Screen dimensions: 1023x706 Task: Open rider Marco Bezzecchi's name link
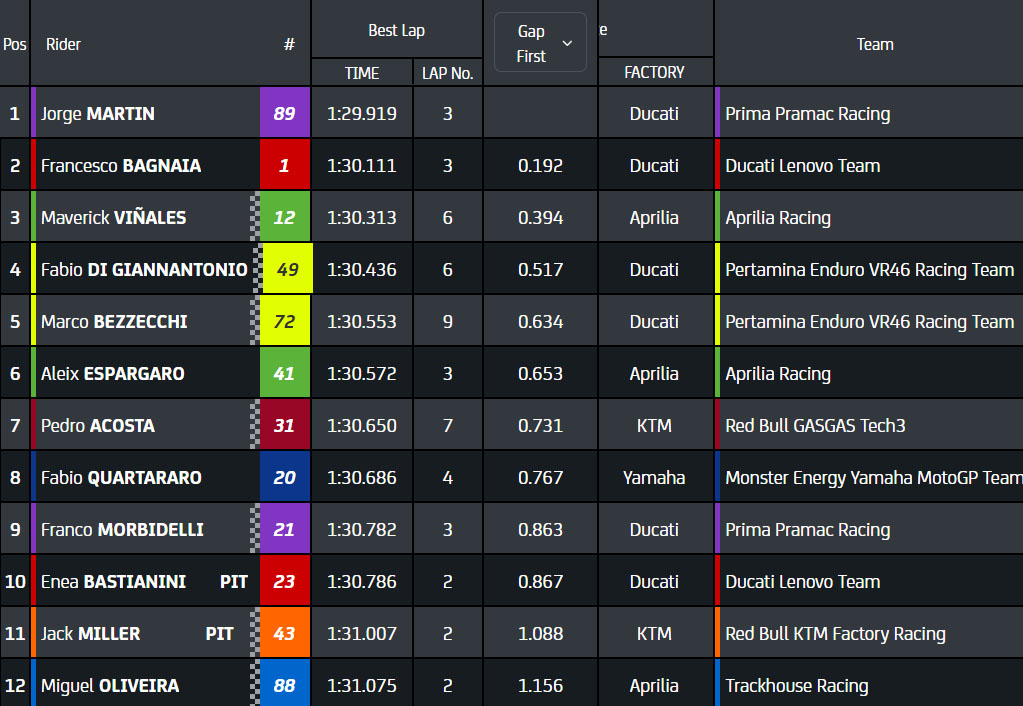tap(114, 322)
